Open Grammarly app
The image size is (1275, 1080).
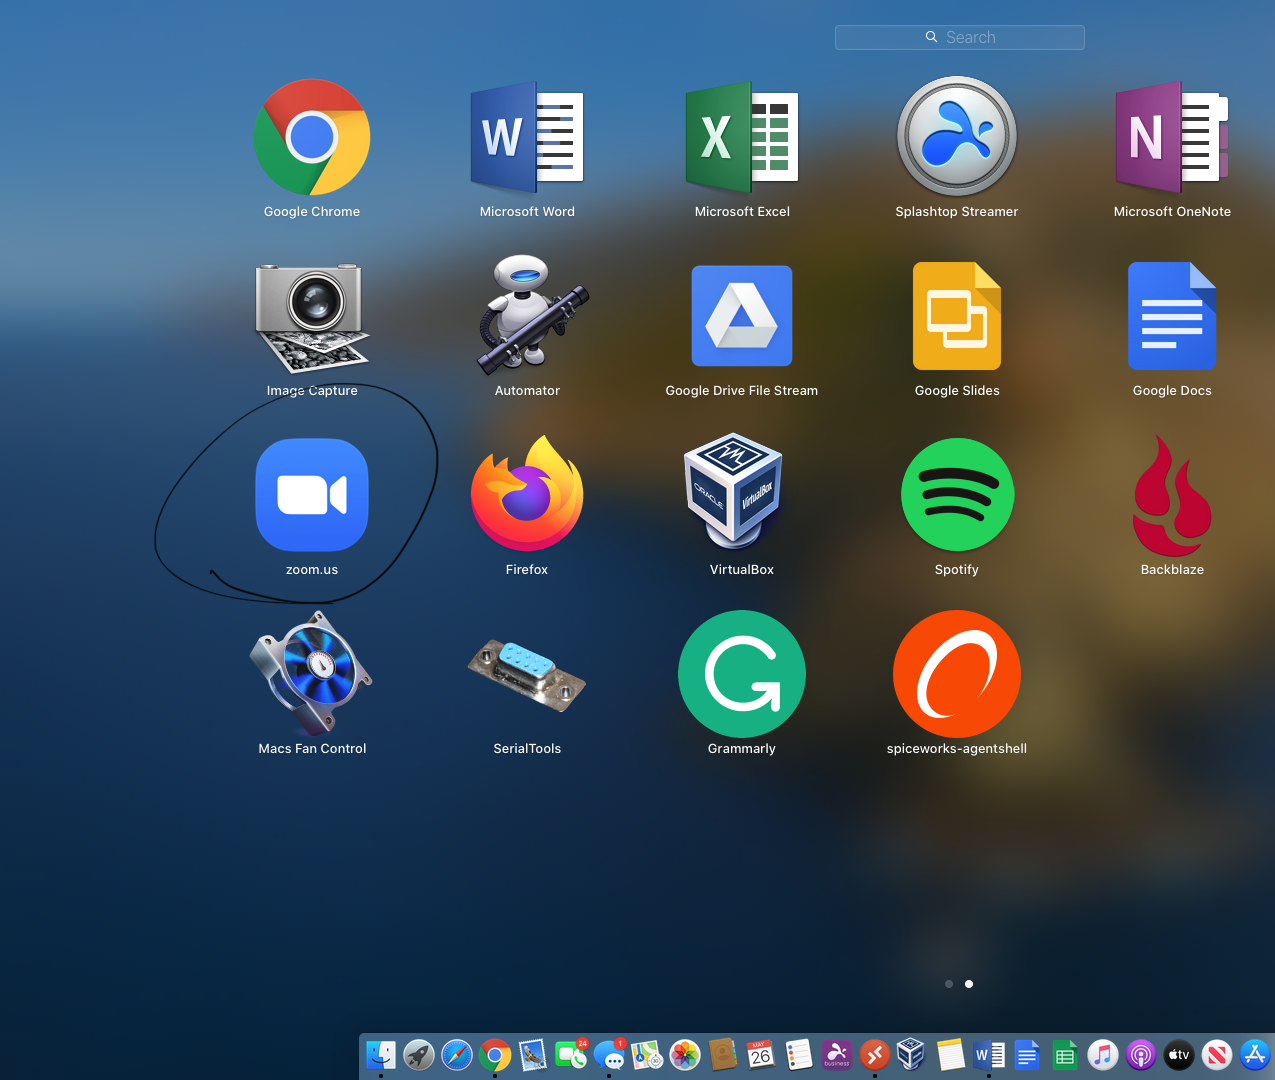coord(742,674)
